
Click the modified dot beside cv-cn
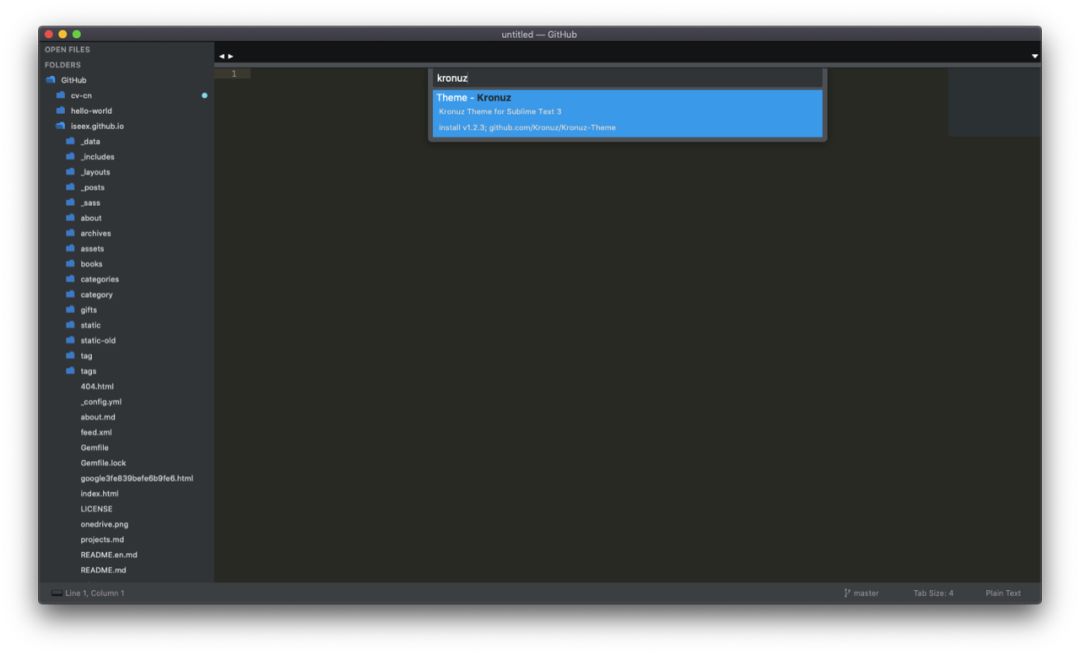coord(205,95)
